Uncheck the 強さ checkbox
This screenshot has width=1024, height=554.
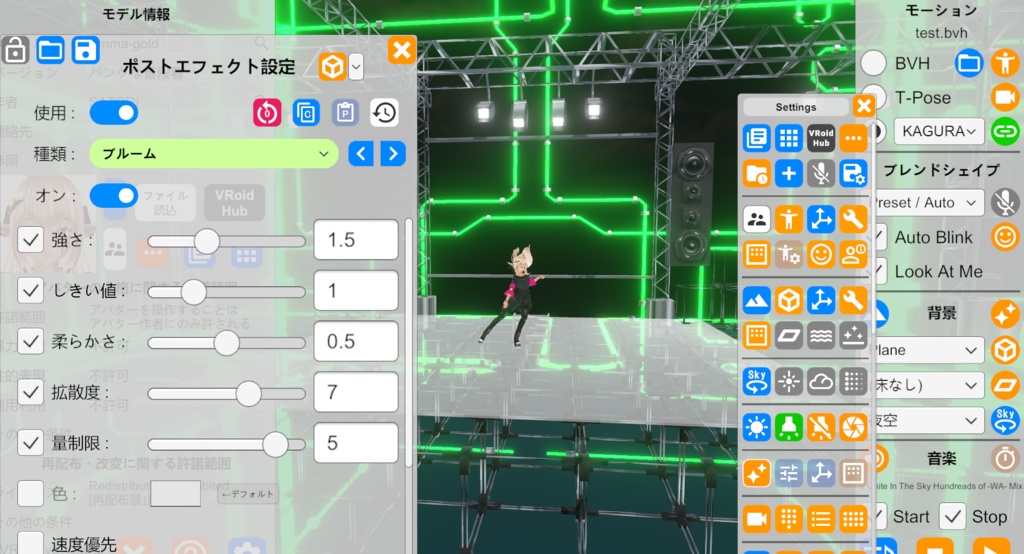[x=30, y=240]
